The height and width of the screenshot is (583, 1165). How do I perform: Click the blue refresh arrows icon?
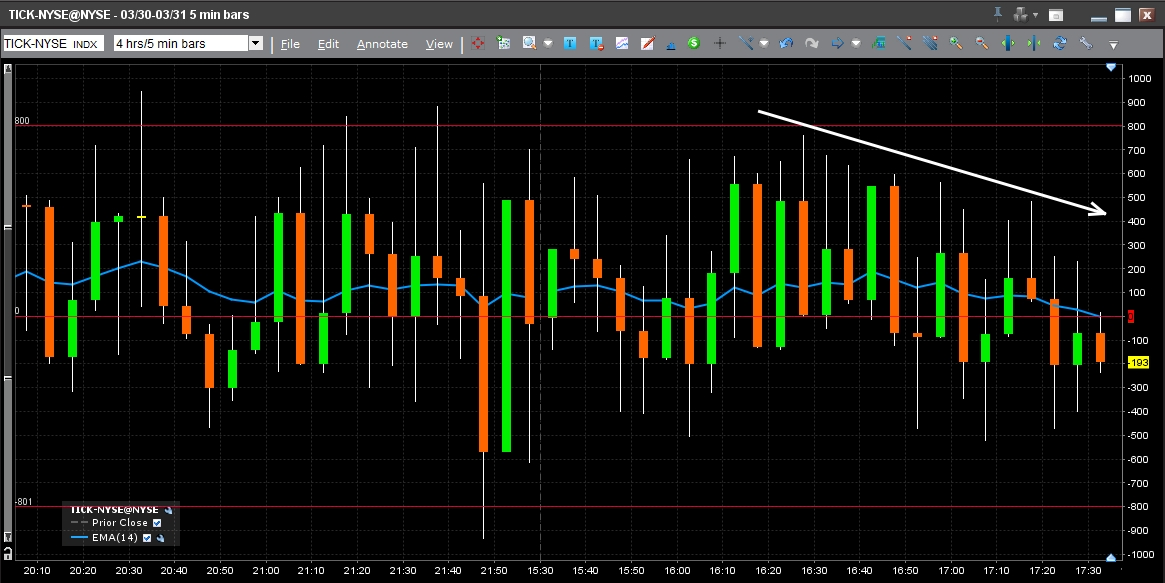(x=1059, y=44)
